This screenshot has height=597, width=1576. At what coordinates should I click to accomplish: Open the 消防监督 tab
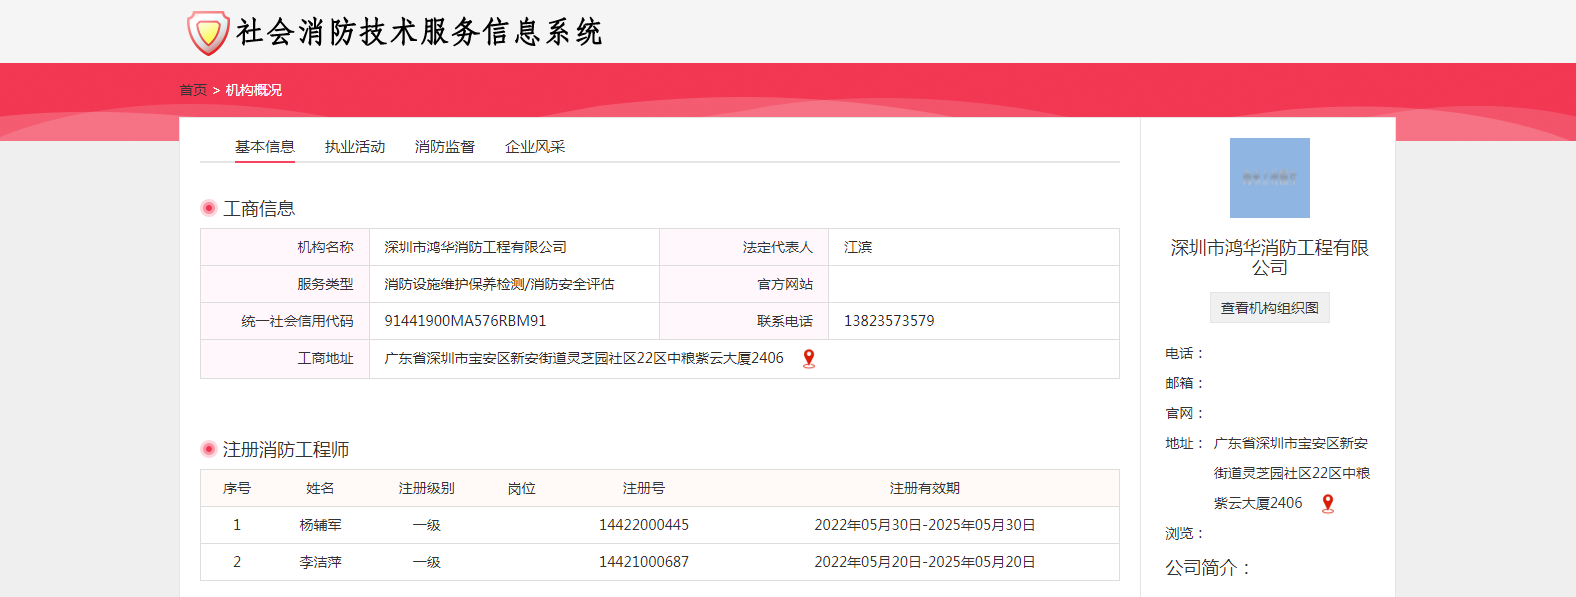[445, 147]
